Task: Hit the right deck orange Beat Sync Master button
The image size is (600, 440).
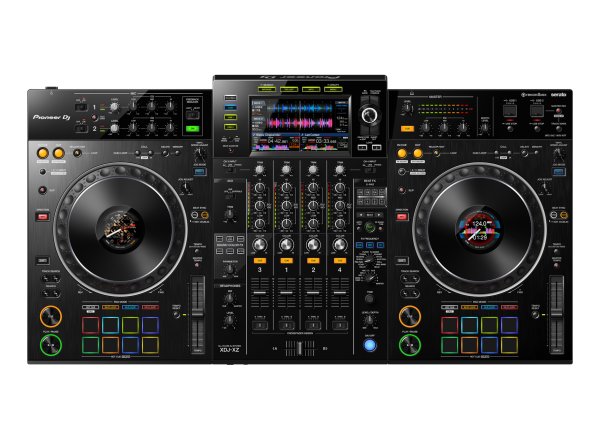Action: (564, 215)
